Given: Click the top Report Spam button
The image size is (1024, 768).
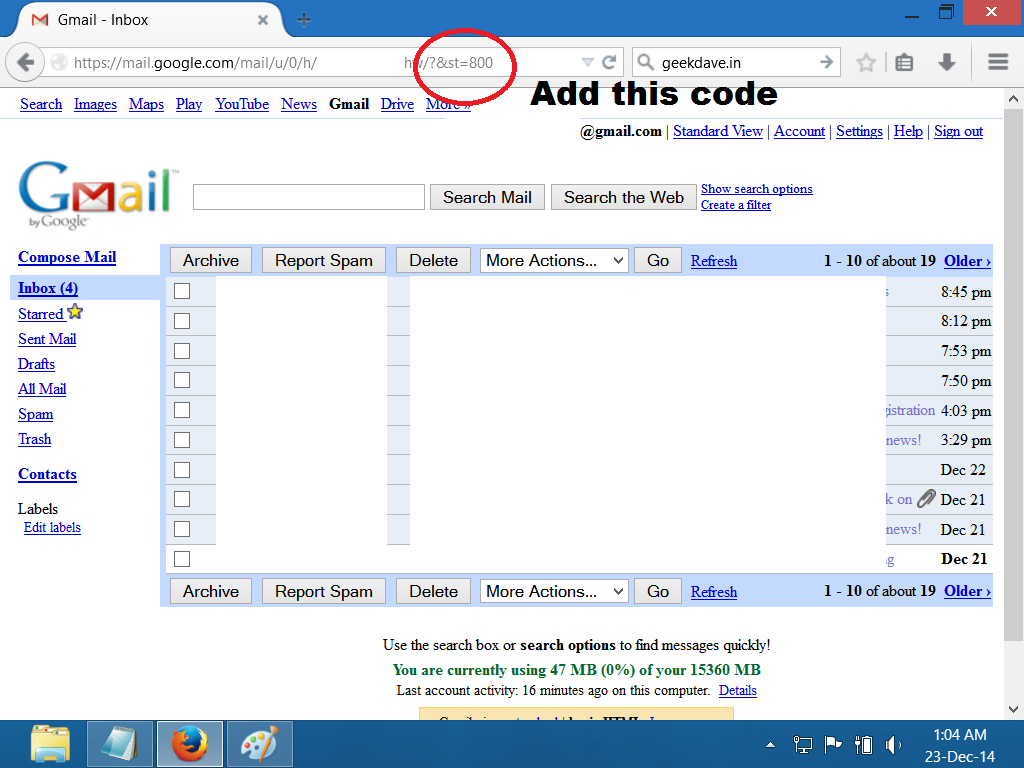Looking at the screenshot, I should click(323, 261).
